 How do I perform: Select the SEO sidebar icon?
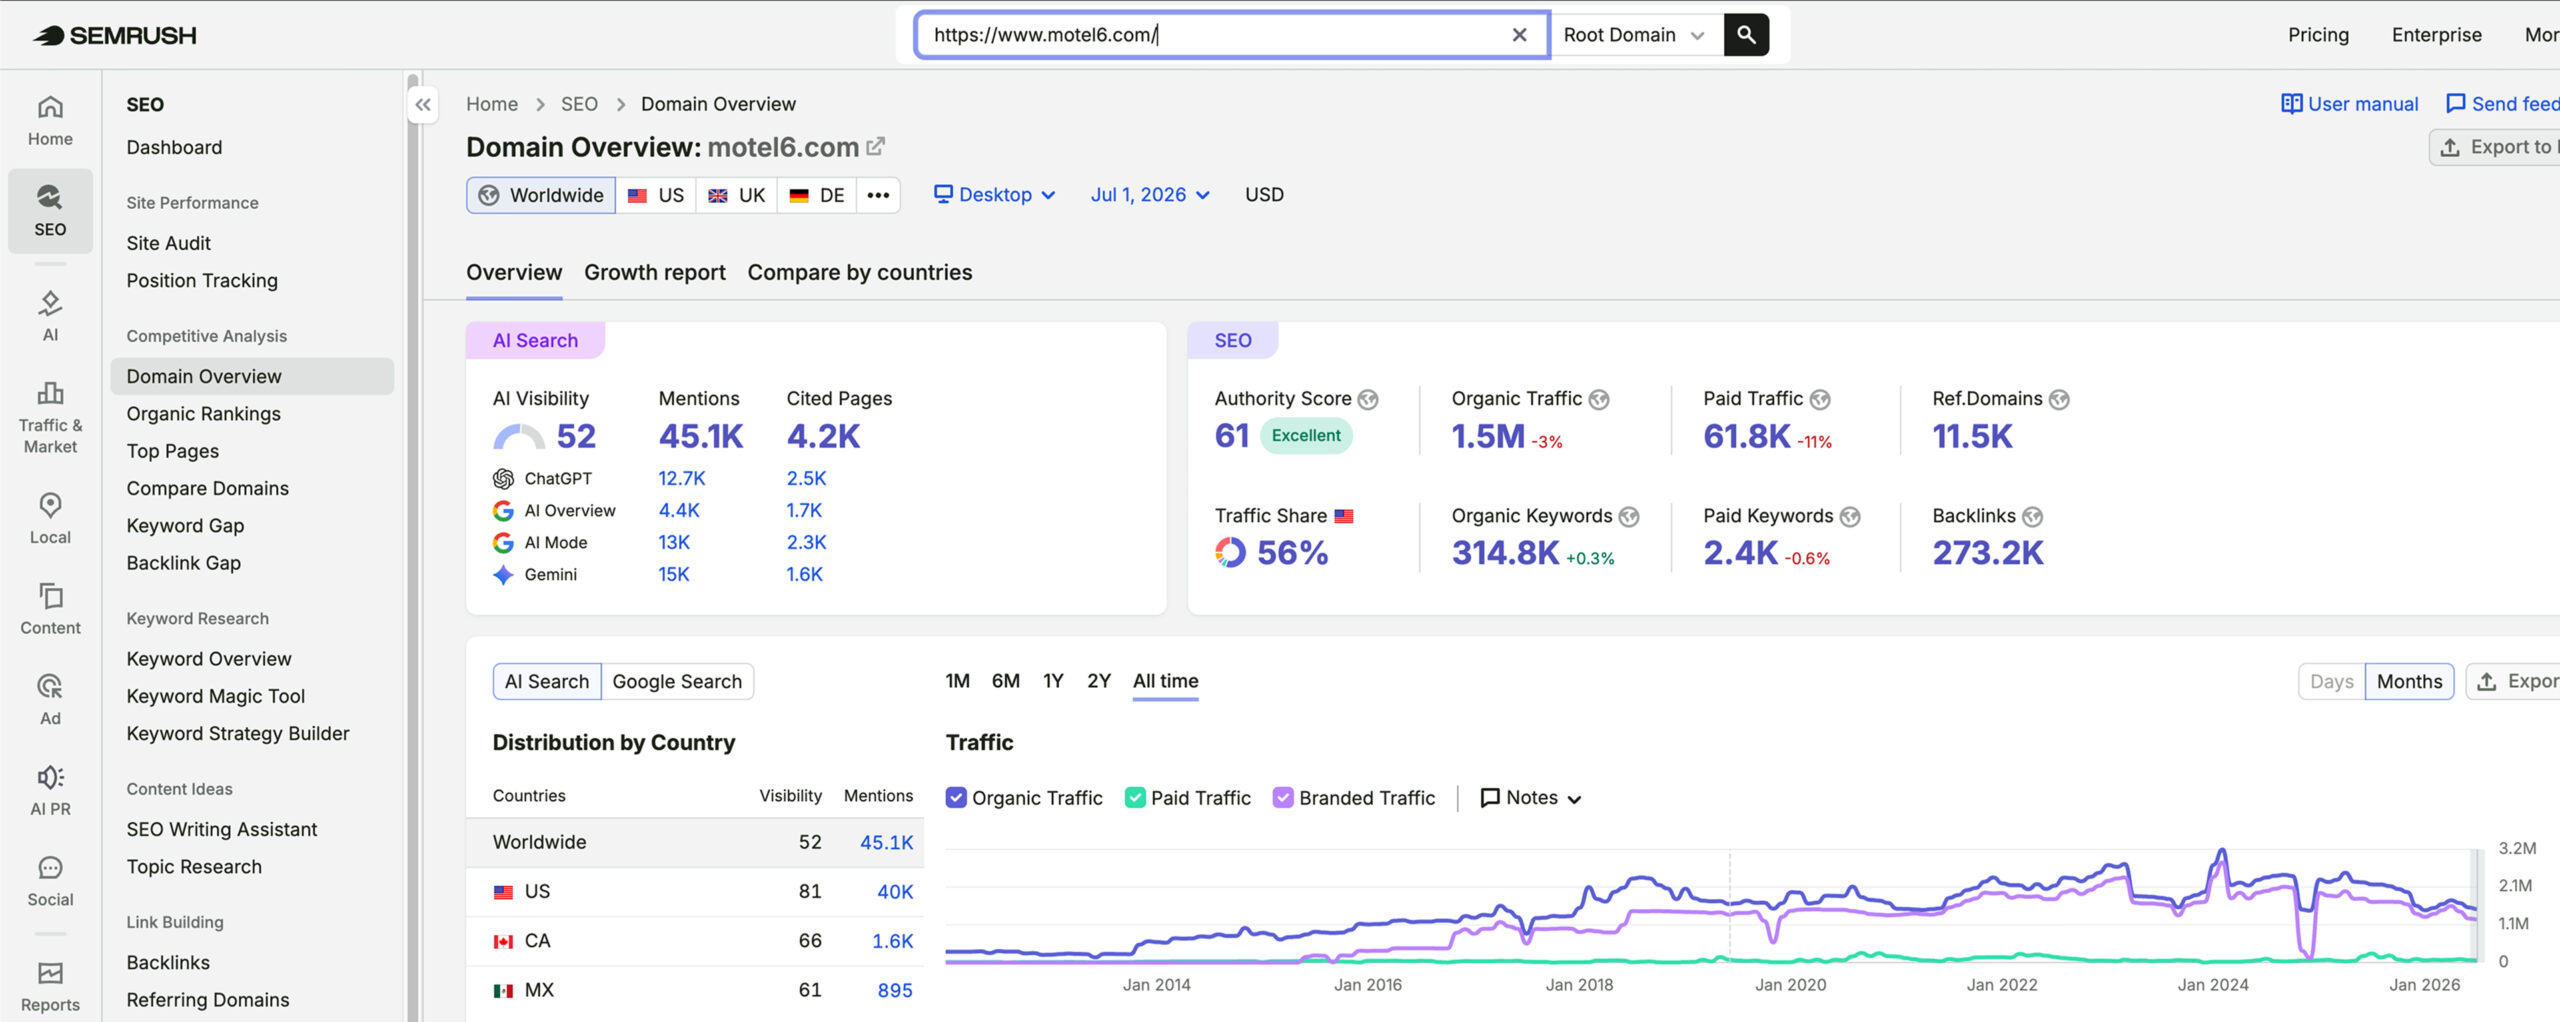coord(50,210)
